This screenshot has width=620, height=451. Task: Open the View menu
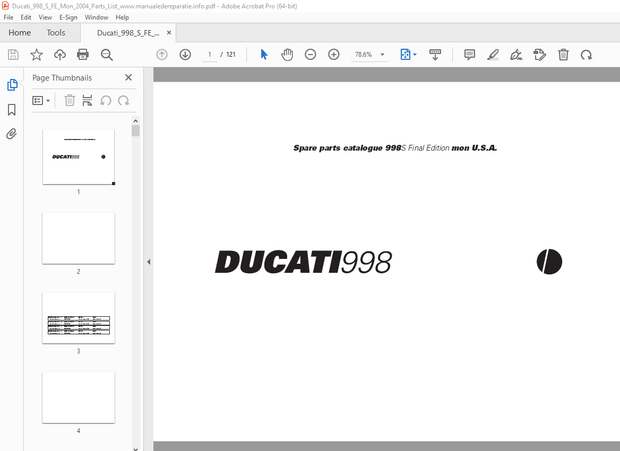tap(45, 17)
